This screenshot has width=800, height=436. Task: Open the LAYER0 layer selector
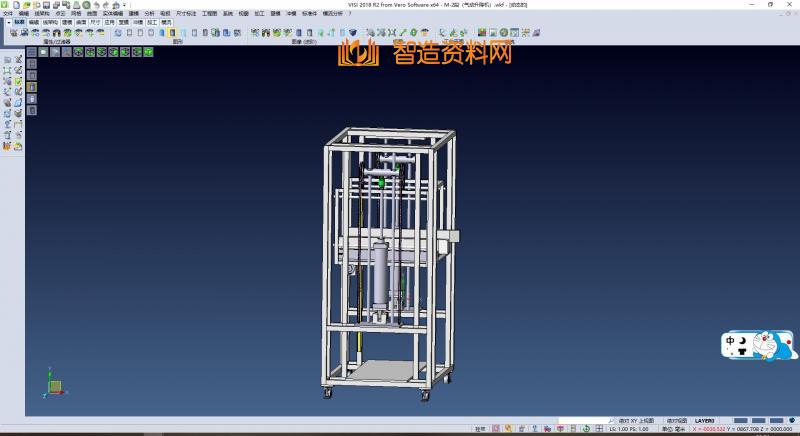704,420
